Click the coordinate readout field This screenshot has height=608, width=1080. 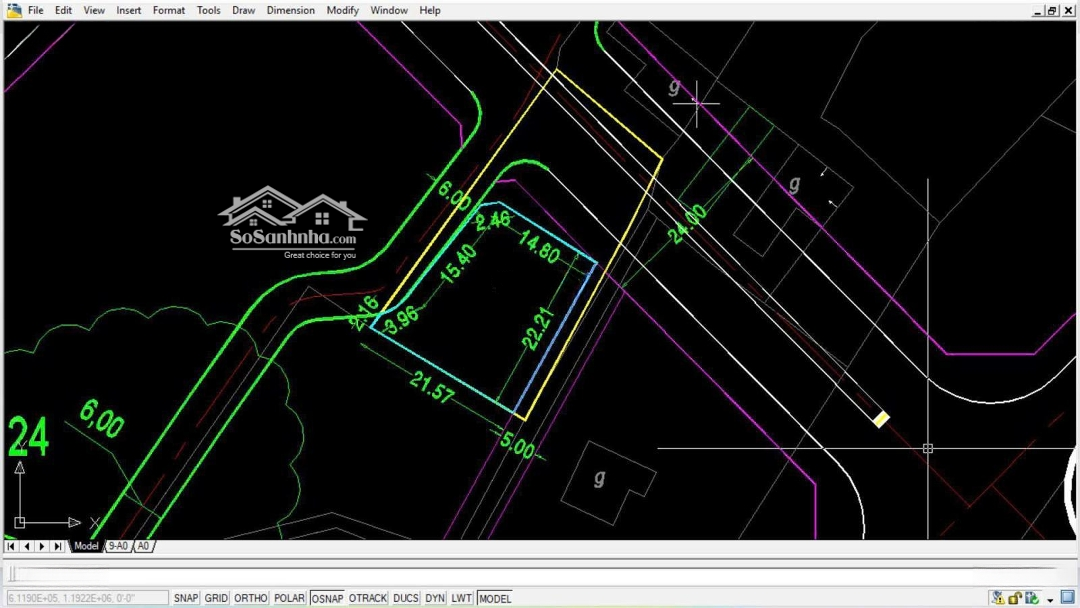point(86,598)
